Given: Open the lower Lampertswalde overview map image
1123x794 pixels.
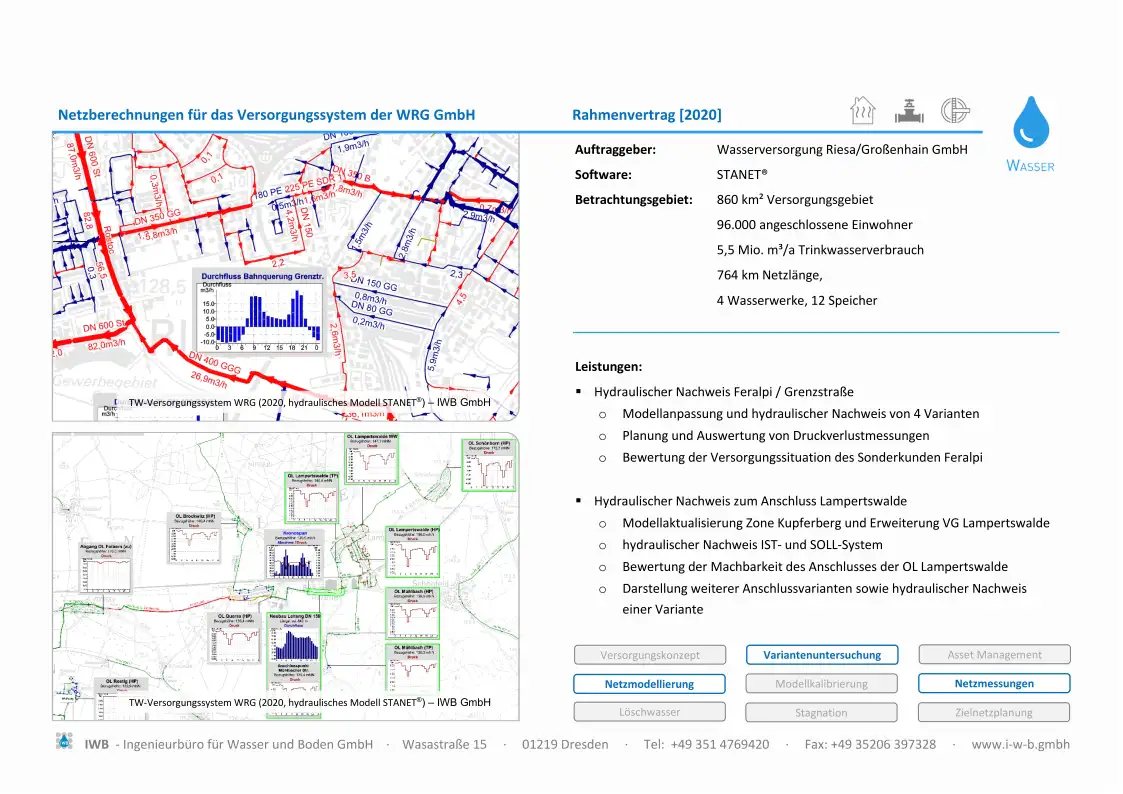Looking at the screenshot, I should pyautogui.click(x=286, y=575).
